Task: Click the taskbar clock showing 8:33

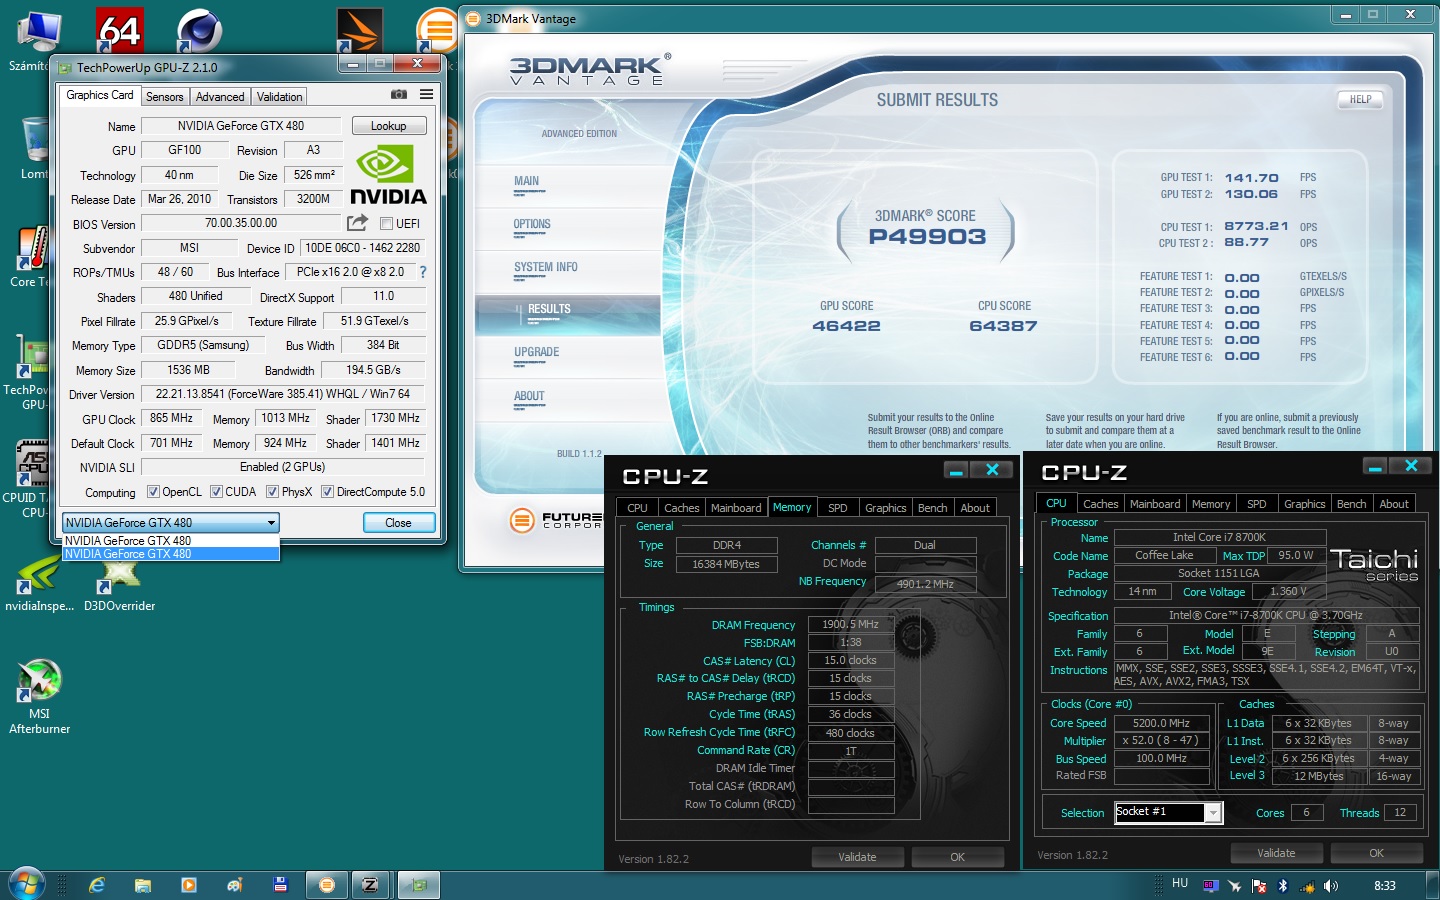Action: (1385, 886)
